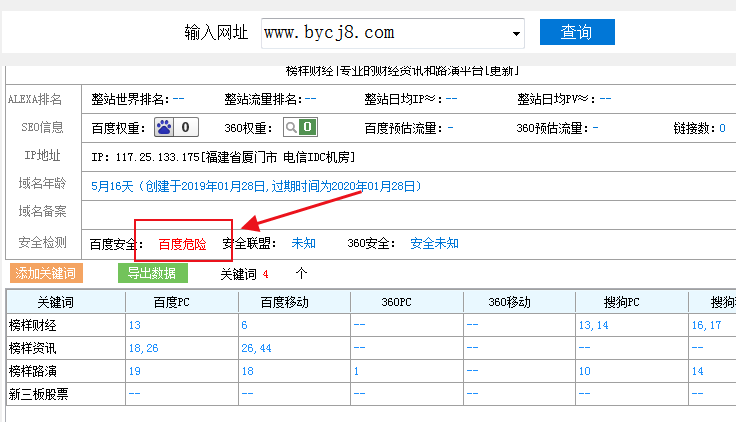Image resolution: width=736 pixels, height=422 pixels.
Task: Click 百度移动 rank 26, 44 cell
Action: 256,348
